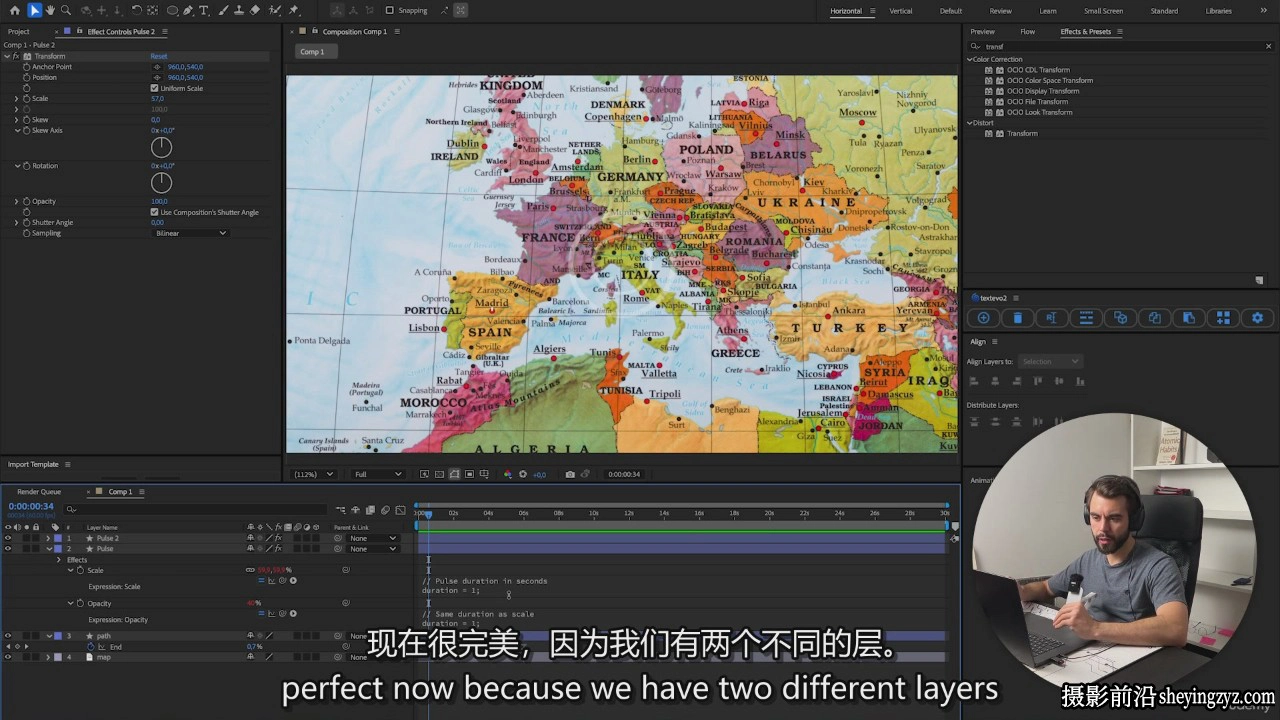The image size is (1280, 720).
Task: Select the Puppet Pin tool
Action: (294, 10)
